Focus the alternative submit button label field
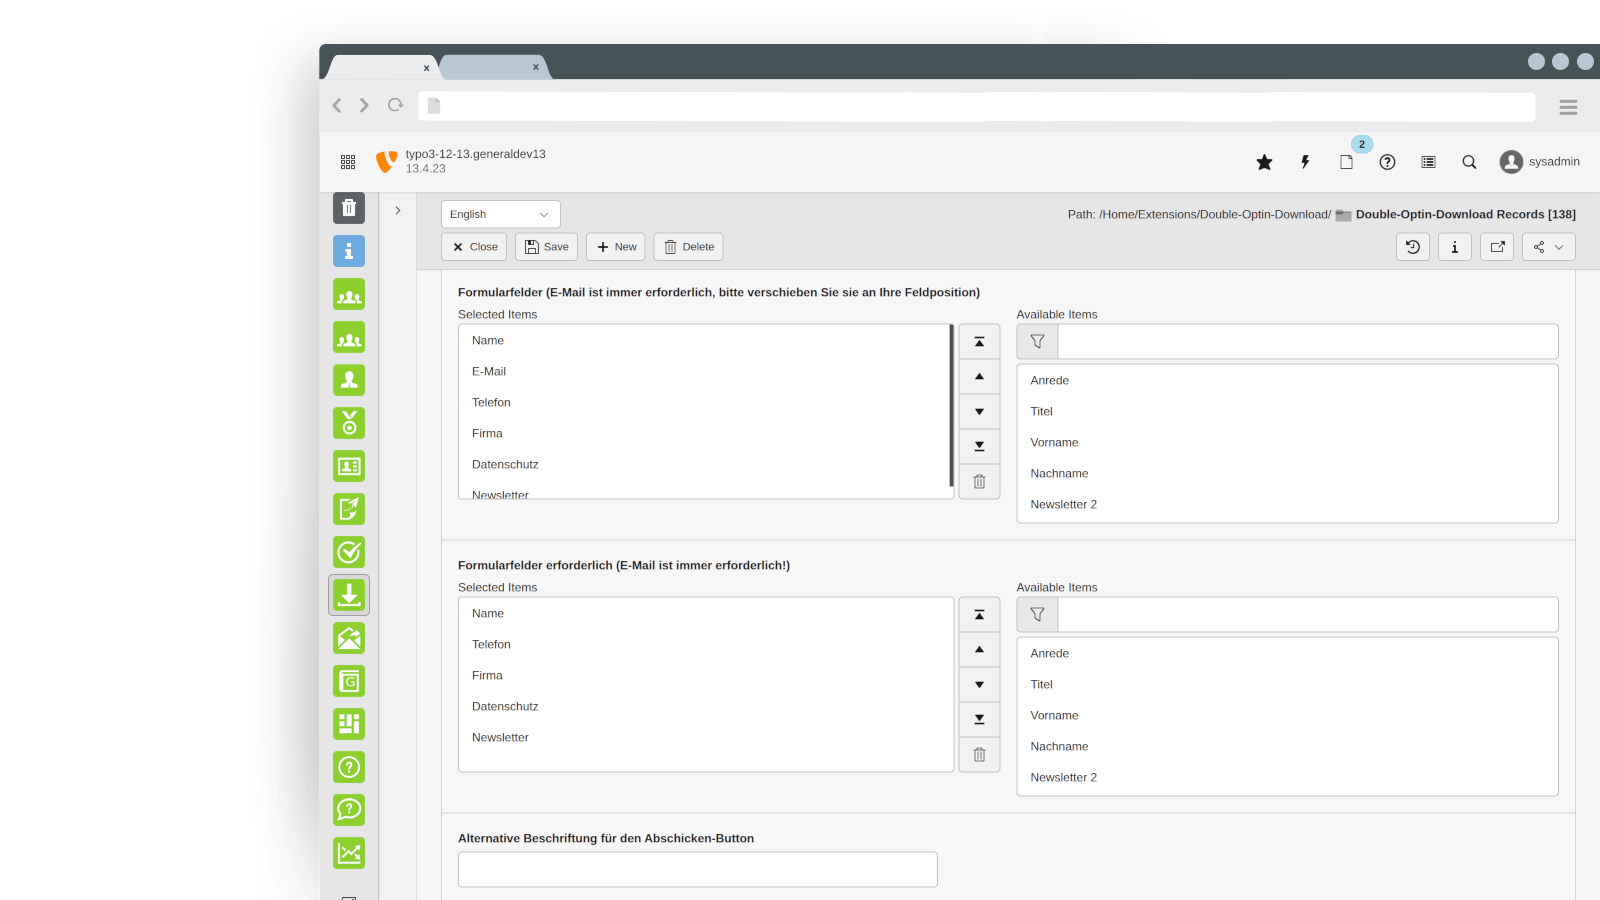1600x900 pixels. pos(697,870)
